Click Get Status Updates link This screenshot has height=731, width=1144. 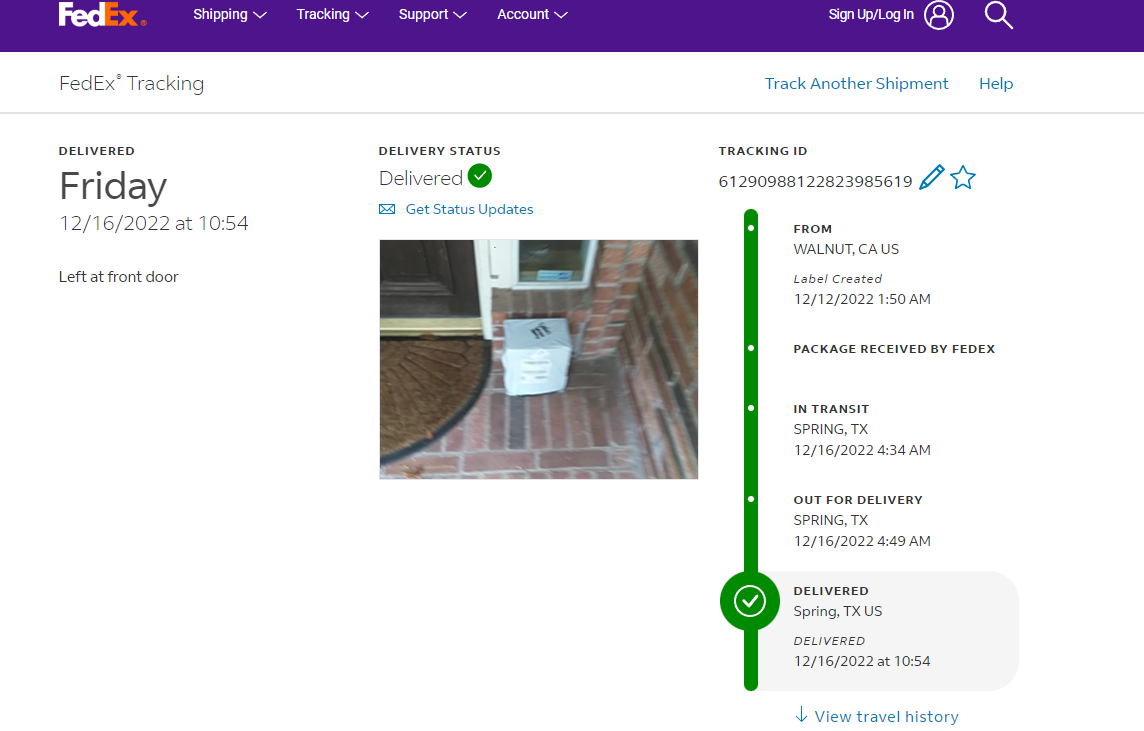coord(469,209)
